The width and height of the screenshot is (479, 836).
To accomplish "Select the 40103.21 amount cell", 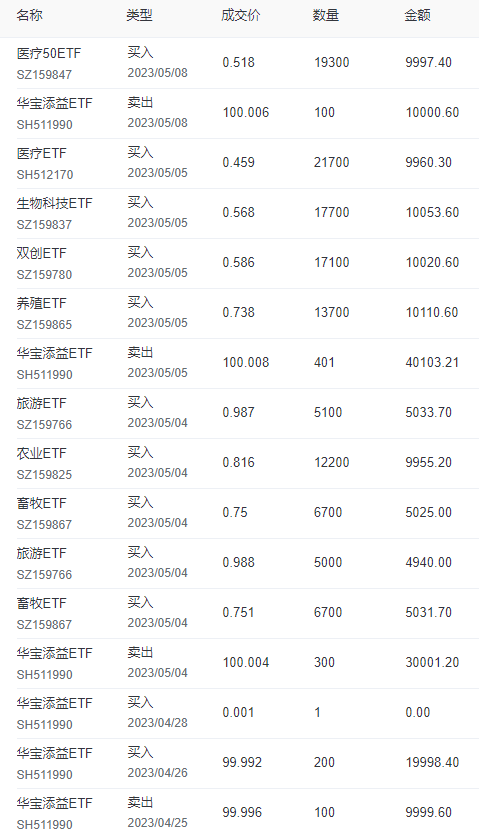I will (x=432, y=363).
